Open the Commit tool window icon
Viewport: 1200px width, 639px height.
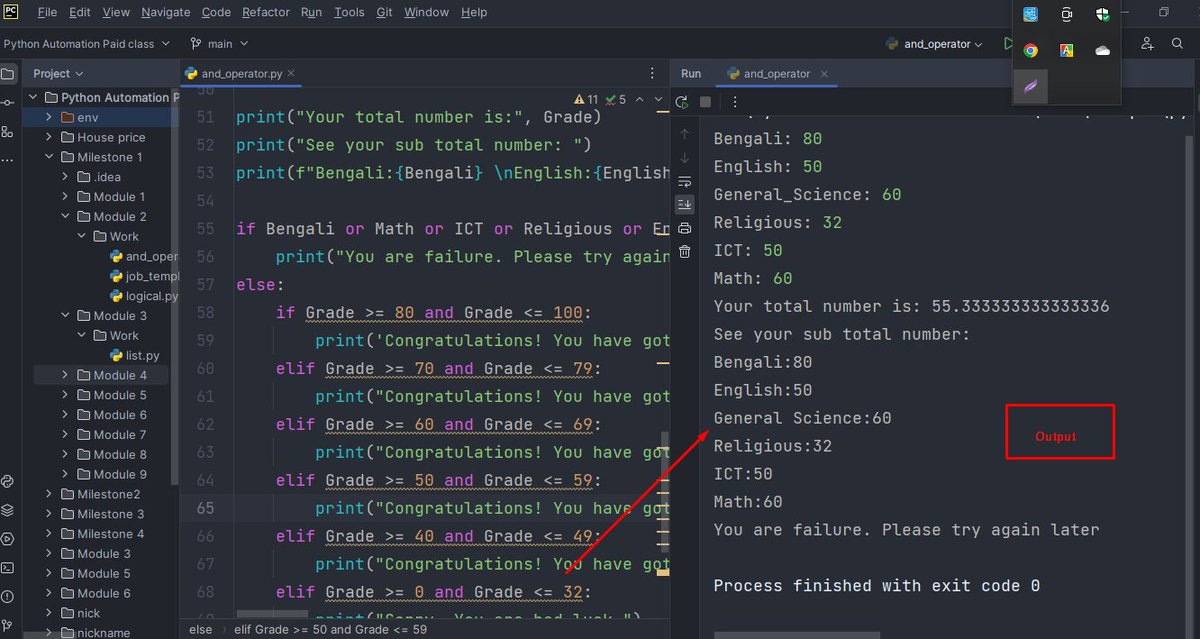coord(8,103)
